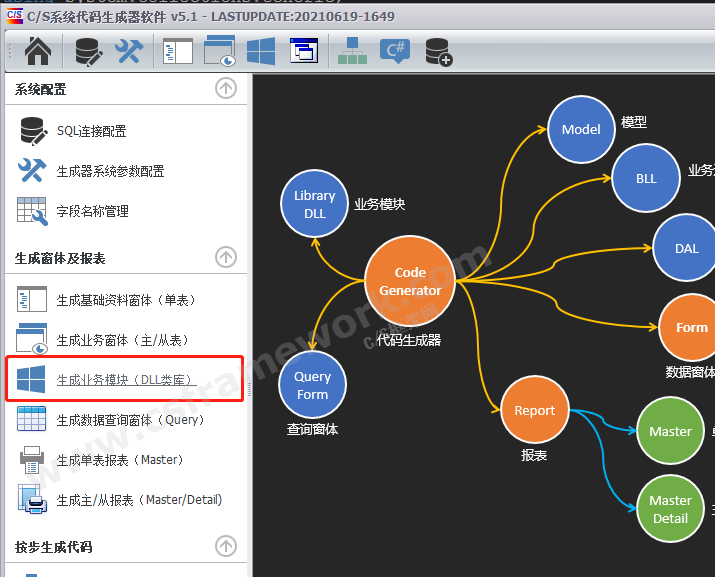
Task: Open 生成数据查询窗体（Query）
Action: click(130, 420)
